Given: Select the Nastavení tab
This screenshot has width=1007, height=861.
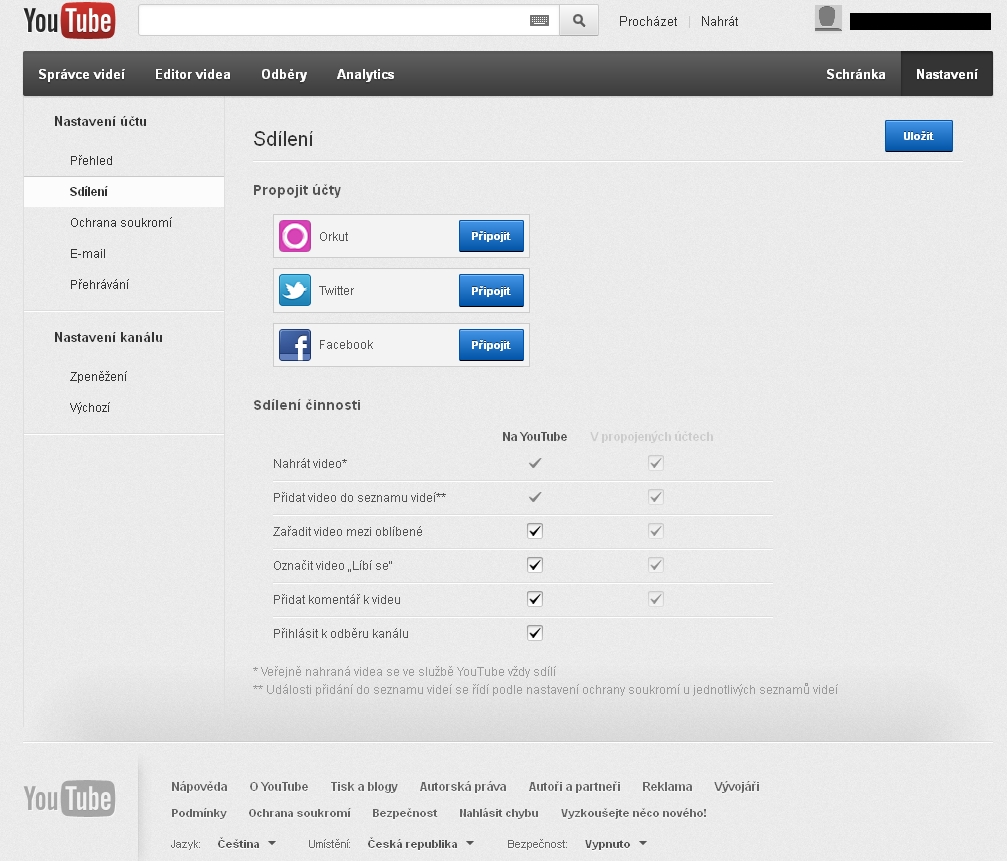Looking at the screenshot, I should [947, 74].
